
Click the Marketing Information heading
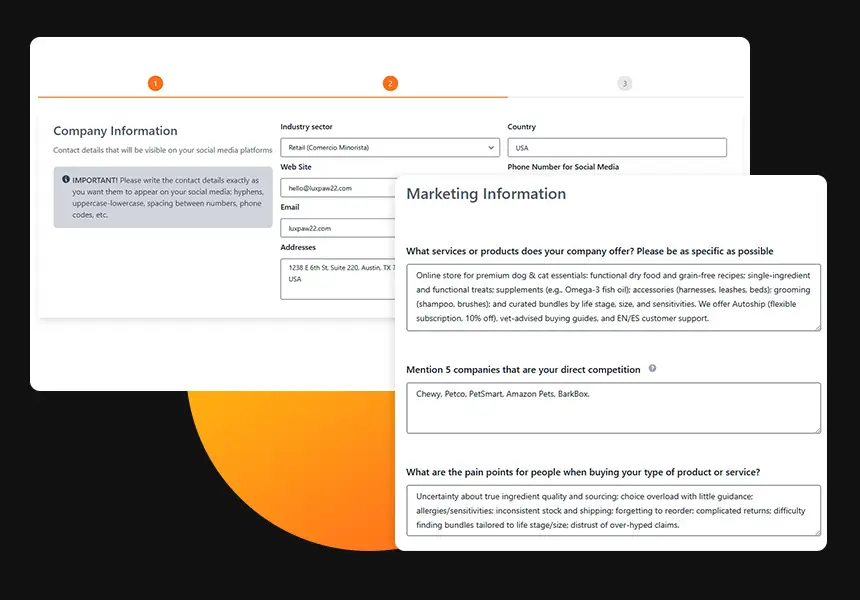(486, 194)
